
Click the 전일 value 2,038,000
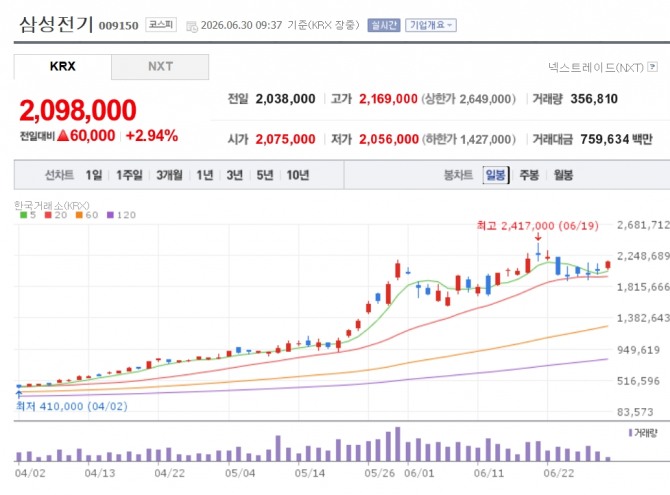285,99
